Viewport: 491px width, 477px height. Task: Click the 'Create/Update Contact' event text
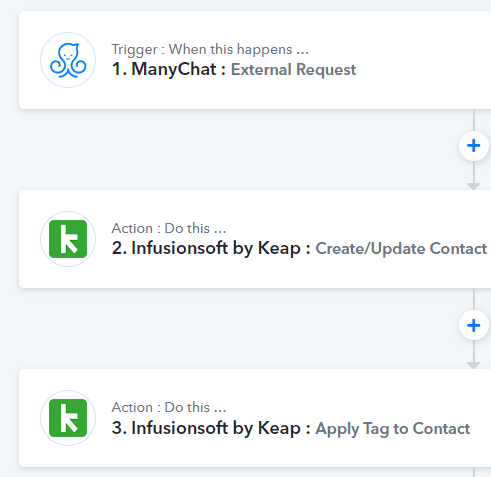click(401, 249)
